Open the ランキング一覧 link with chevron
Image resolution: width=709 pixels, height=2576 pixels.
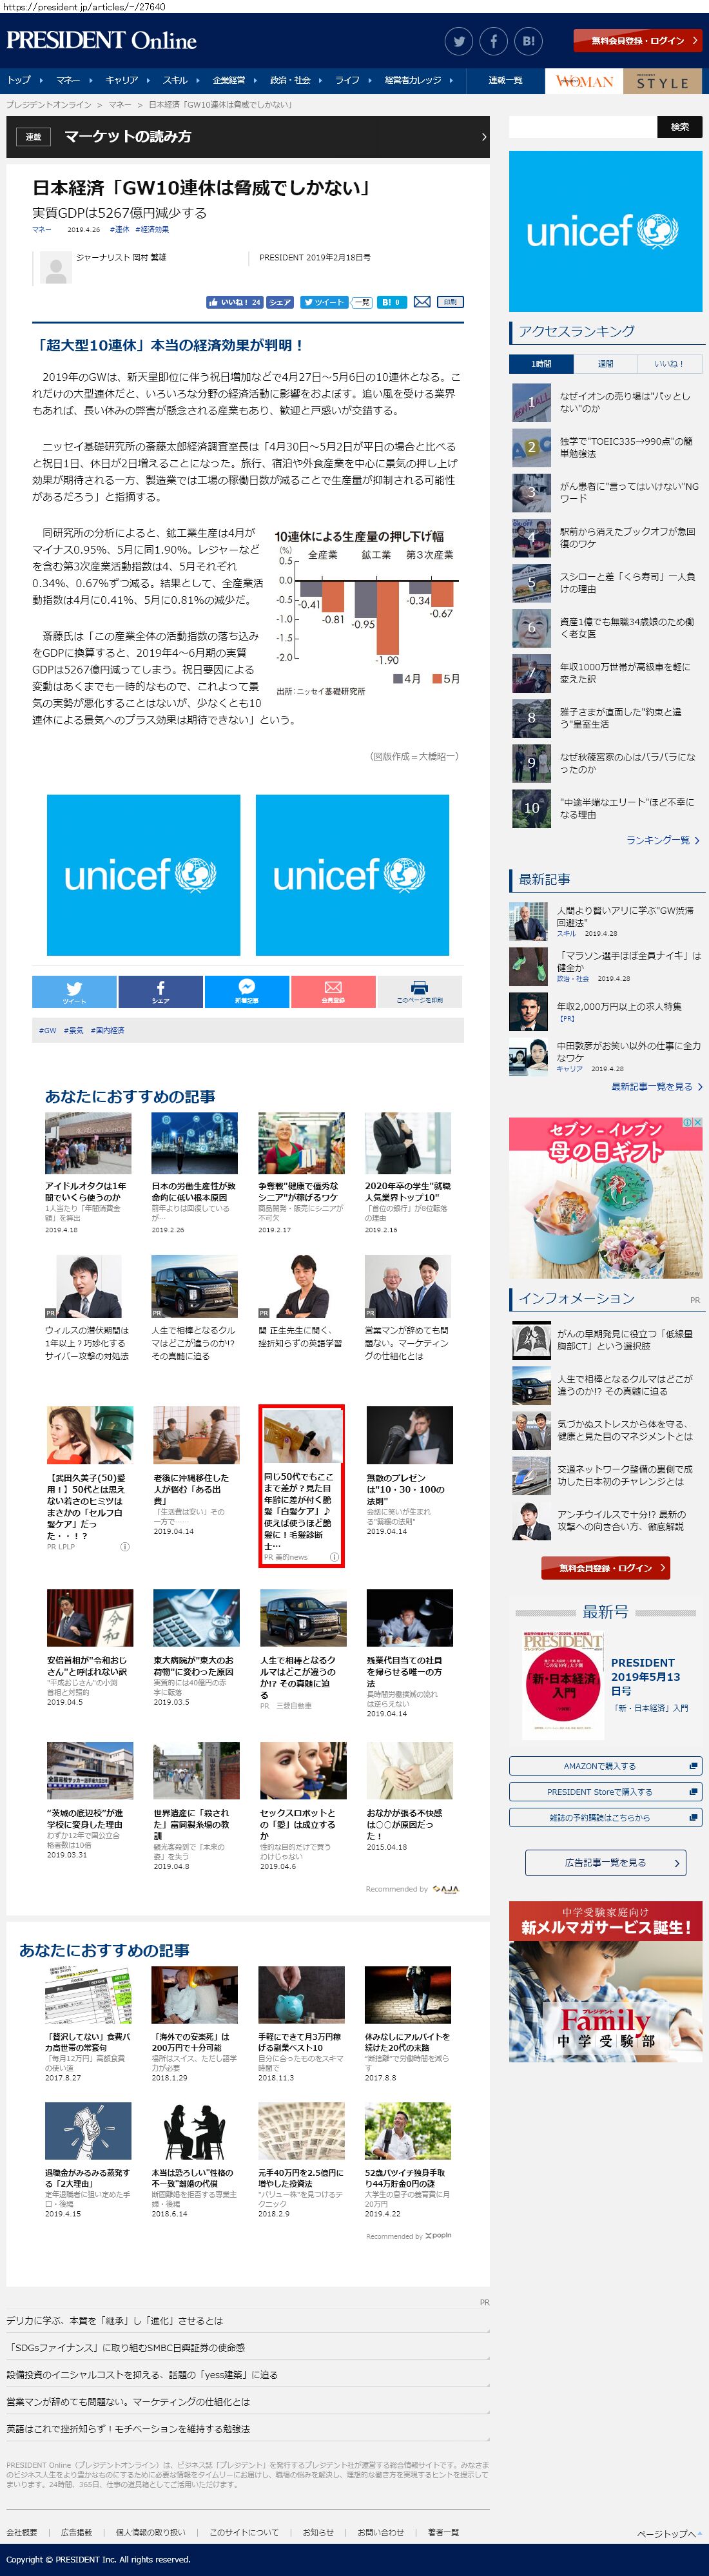(x=663, y=840)
